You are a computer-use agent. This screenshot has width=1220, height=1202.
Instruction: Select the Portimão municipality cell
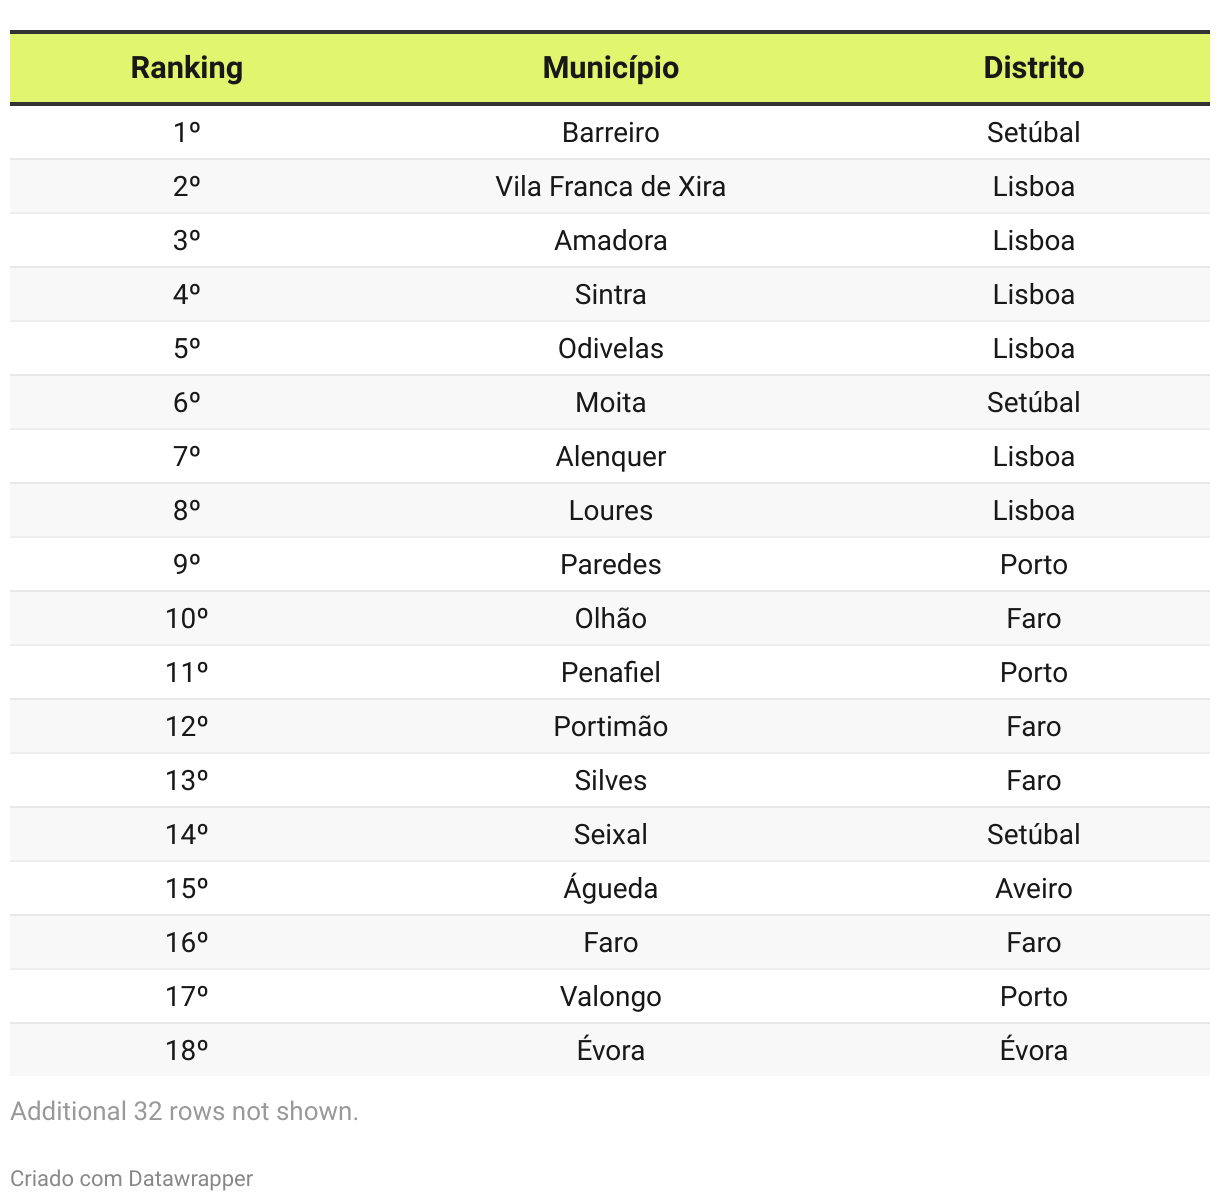tap(610, 727)
